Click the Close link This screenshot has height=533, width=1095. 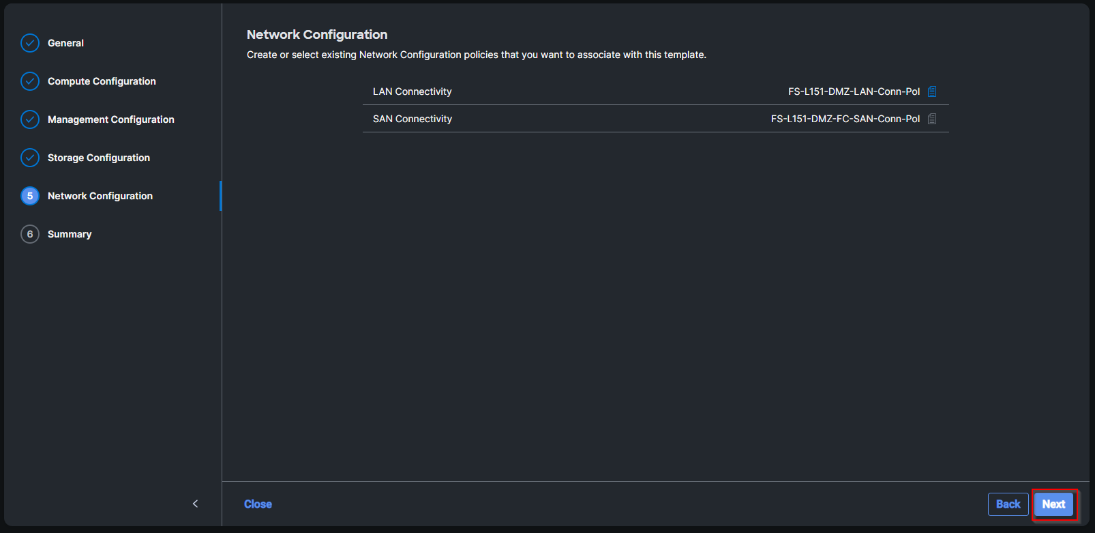[258, 504]
